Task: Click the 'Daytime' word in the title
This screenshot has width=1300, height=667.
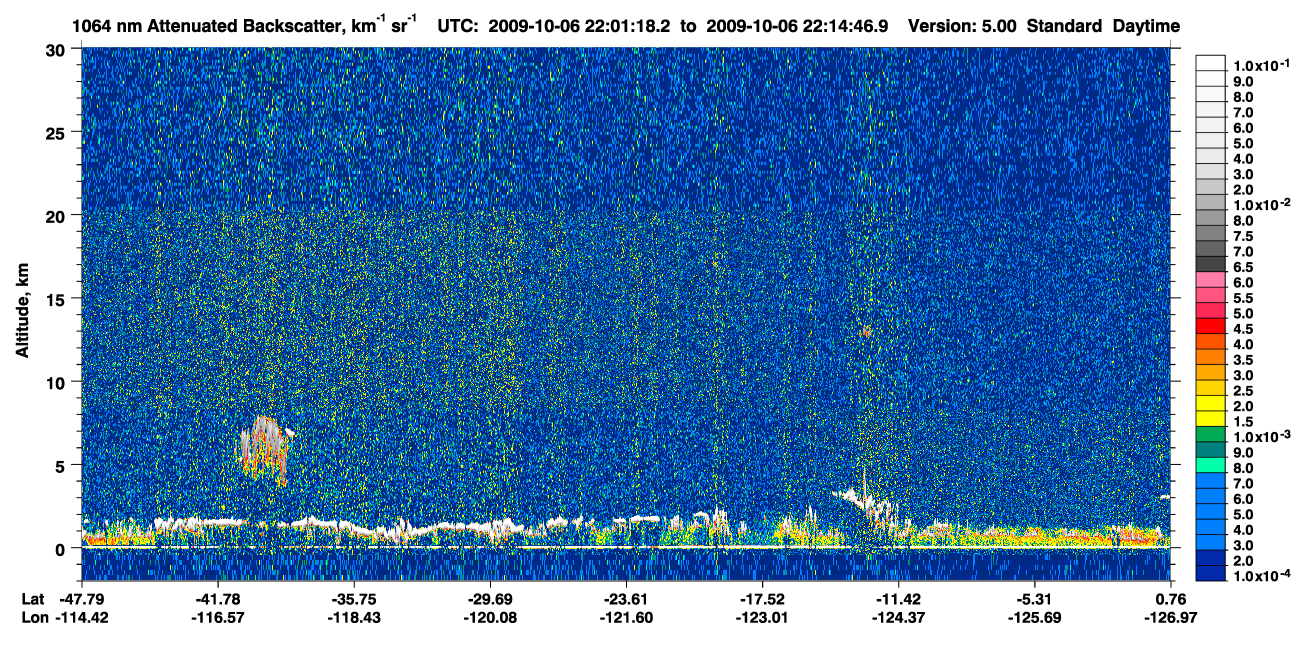Action: (x=1147, y=25)
